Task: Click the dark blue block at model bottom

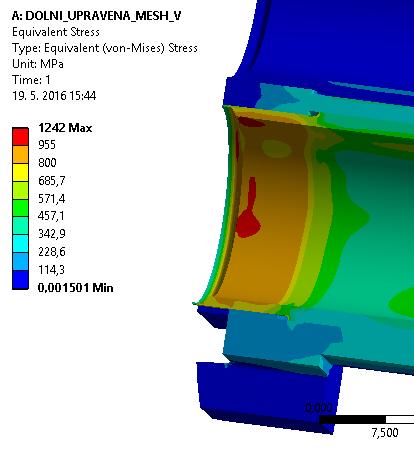Action: pyautogui.click(x=269, y=397)
